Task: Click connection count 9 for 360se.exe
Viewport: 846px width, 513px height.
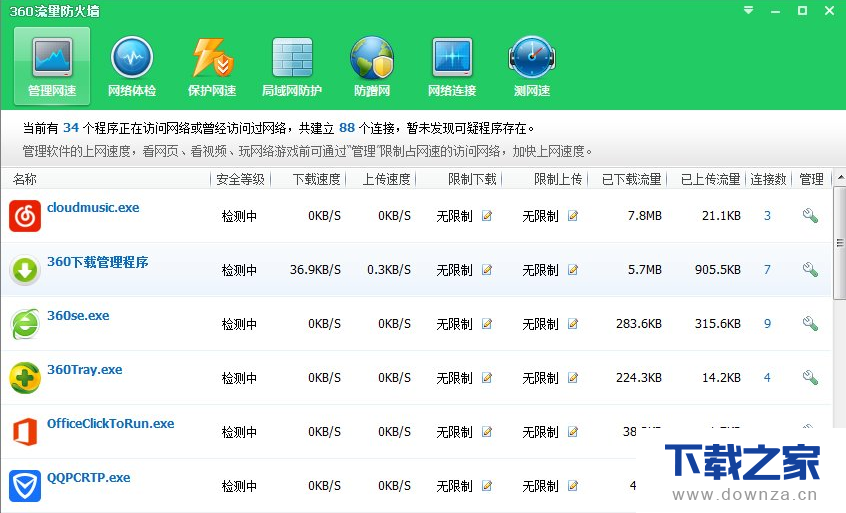Action: pyautogui.click(x=767, y=324)
